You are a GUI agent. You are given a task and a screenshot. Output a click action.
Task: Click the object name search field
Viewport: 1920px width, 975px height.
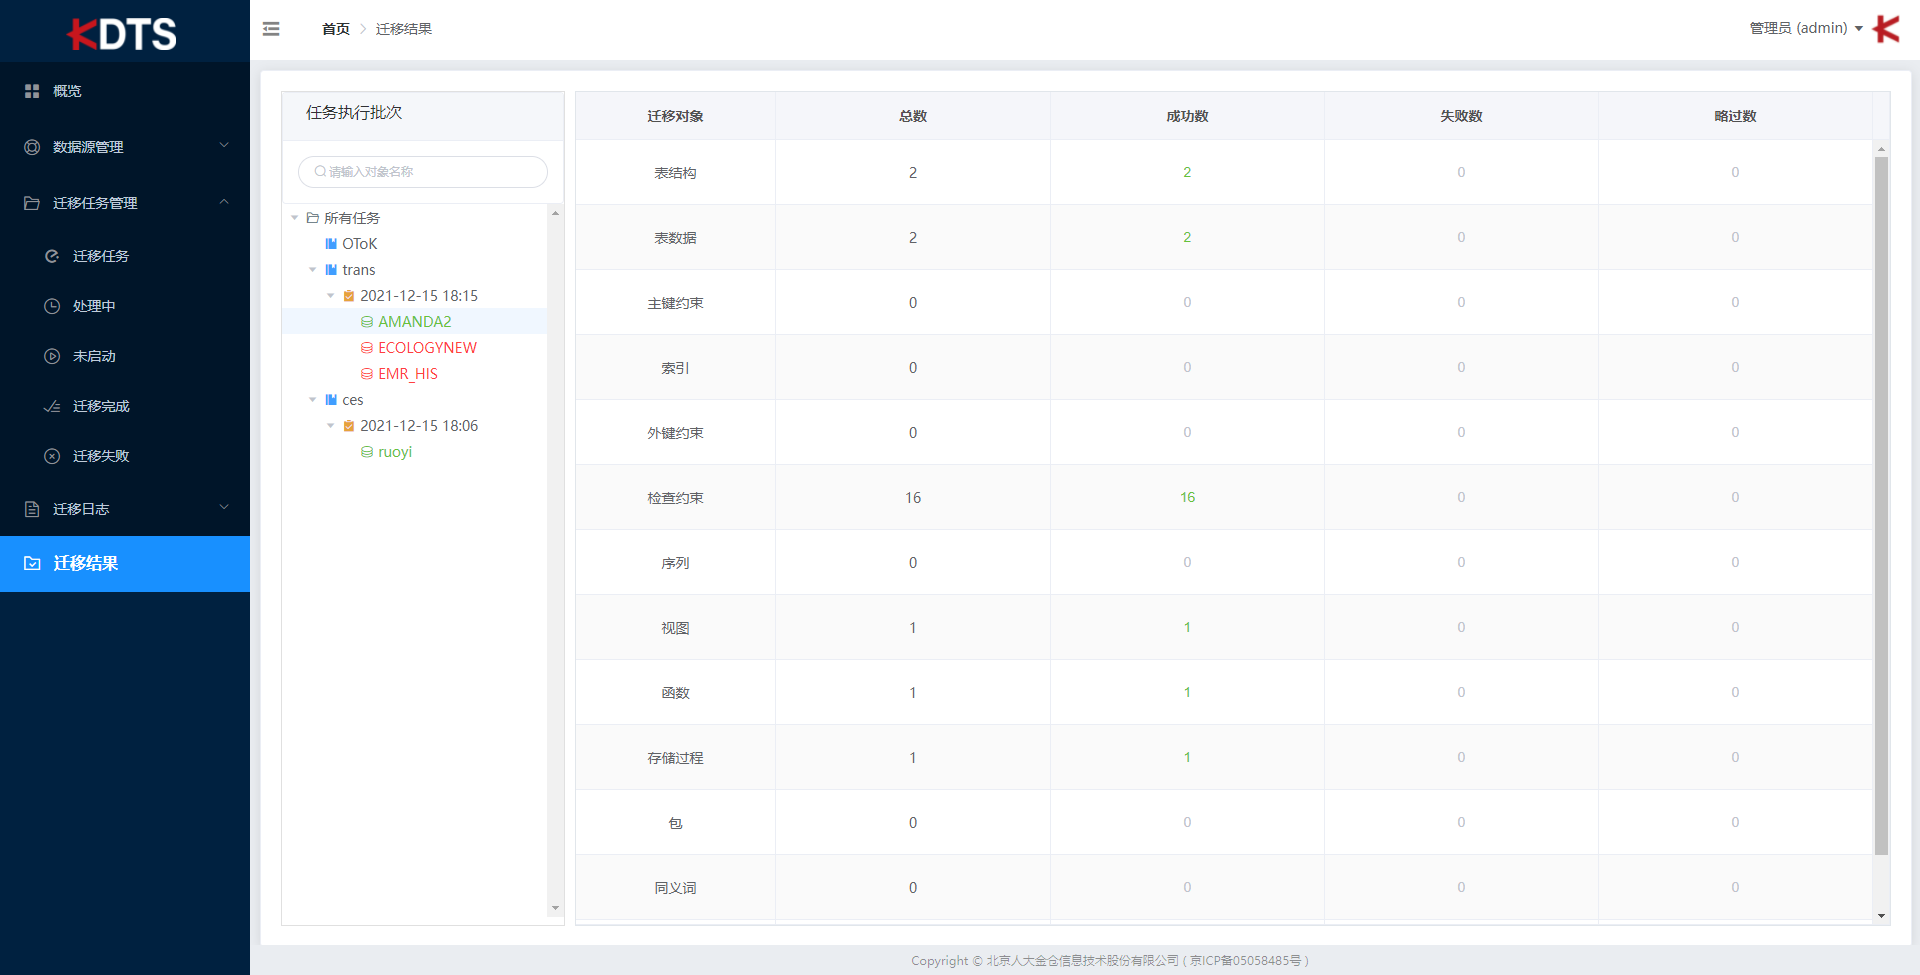(423, 172)
